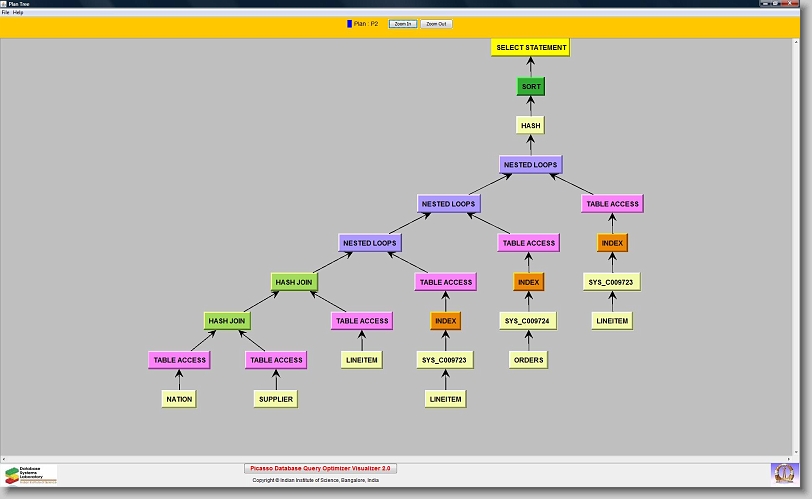Select the SYS_C009724 index name node
The width and height of the screenshot is (812, 499).
tap(528, 321)
